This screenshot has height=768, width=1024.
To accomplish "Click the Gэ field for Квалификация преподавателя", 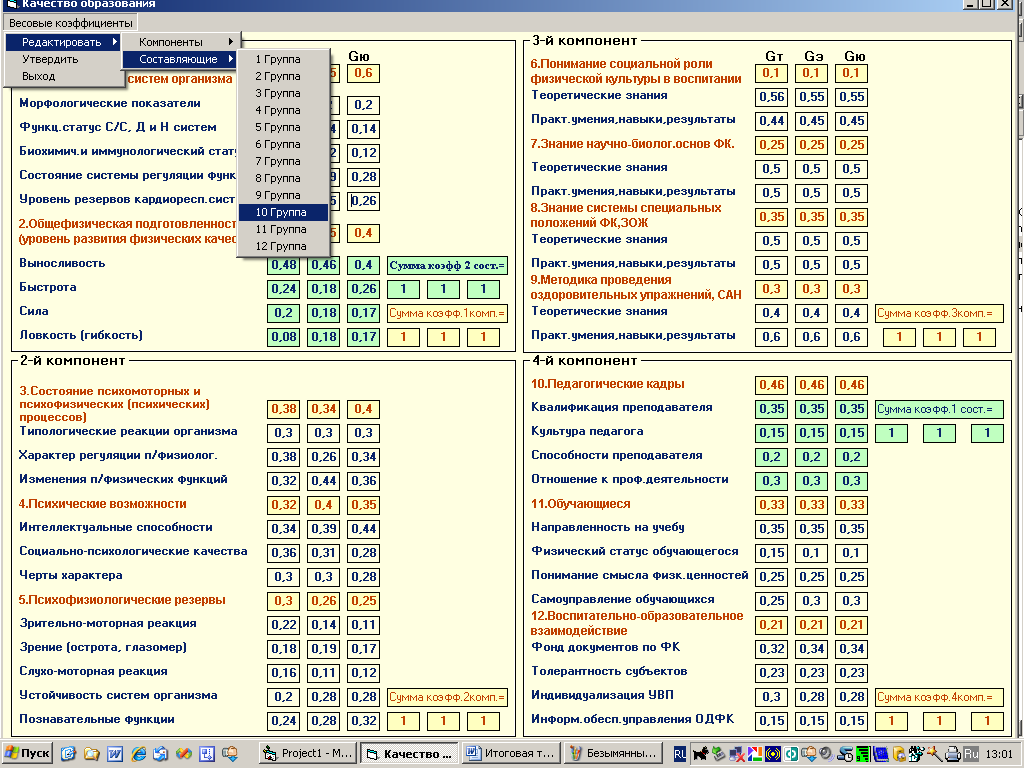I will 811,409.
